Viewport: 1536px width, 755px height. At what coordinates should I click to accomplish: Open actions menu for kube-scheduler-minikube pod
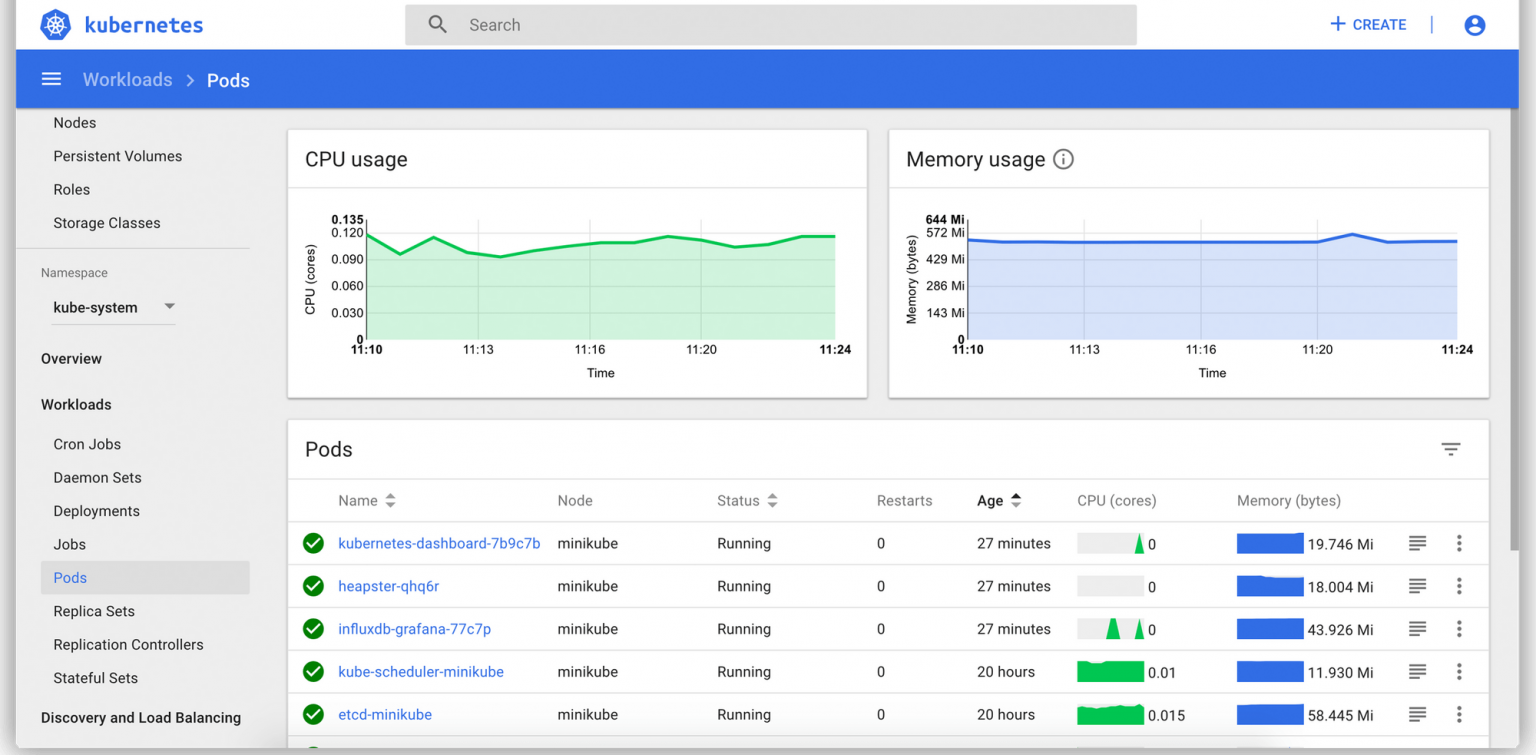pos(1459,672)
